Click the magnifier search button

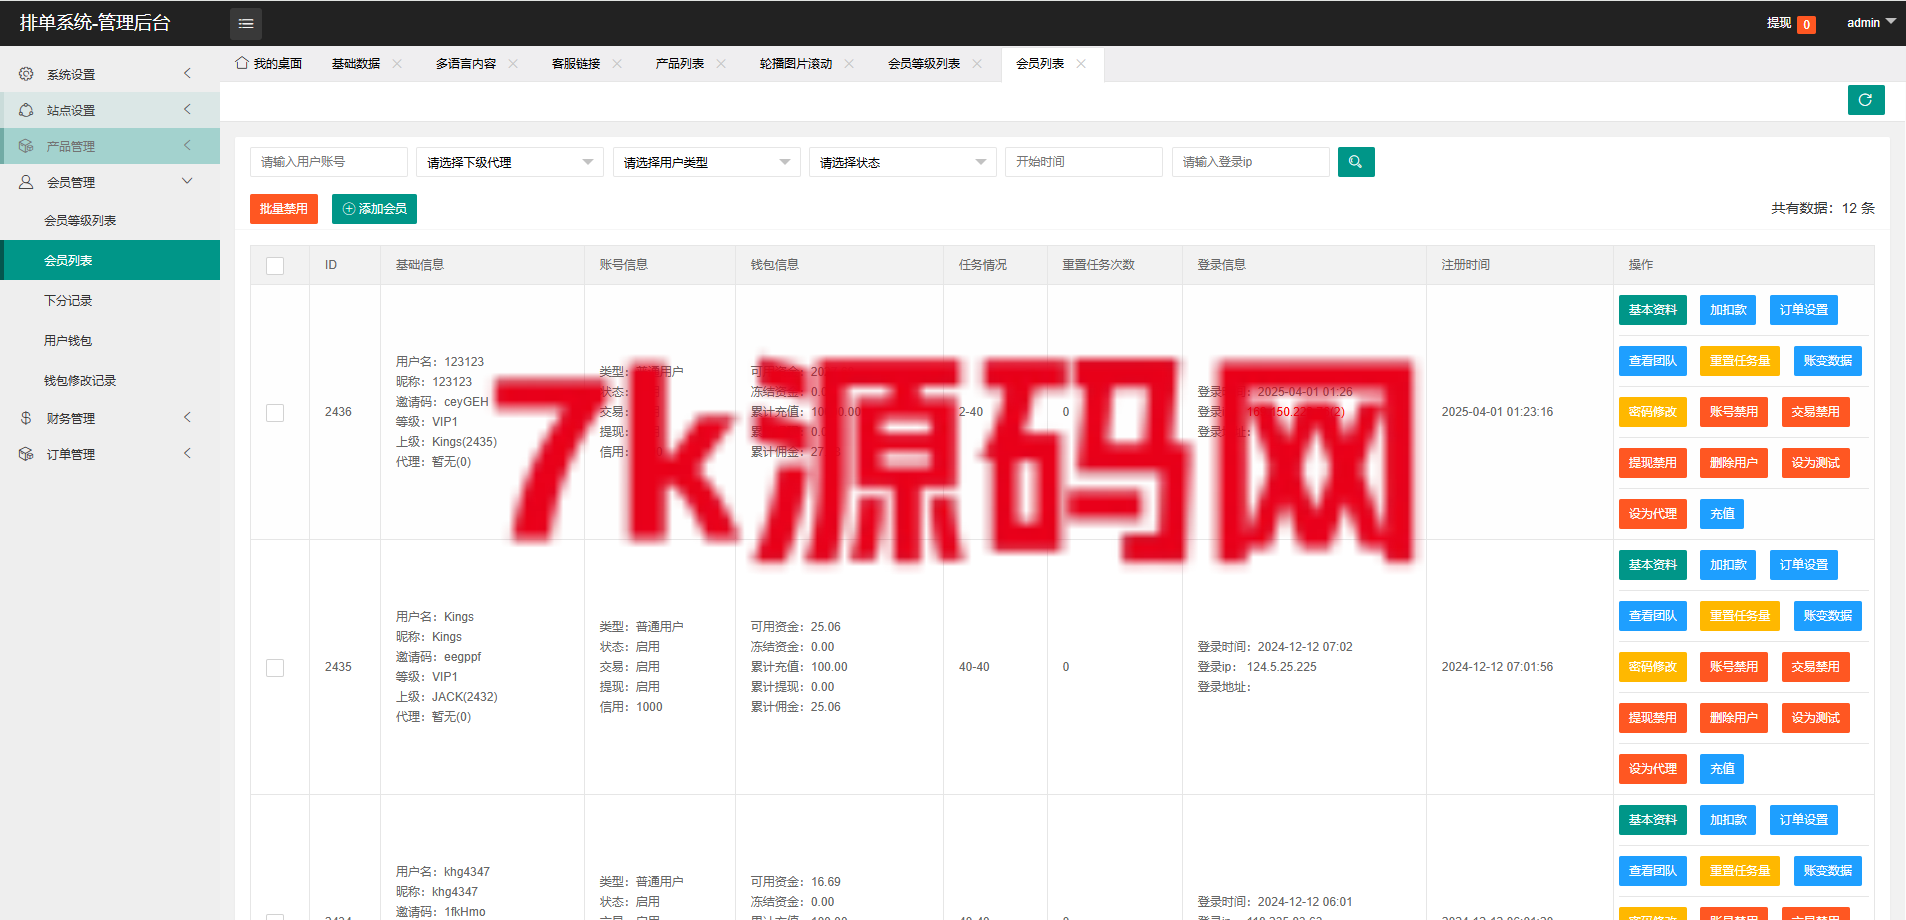tap(1356, 162)
